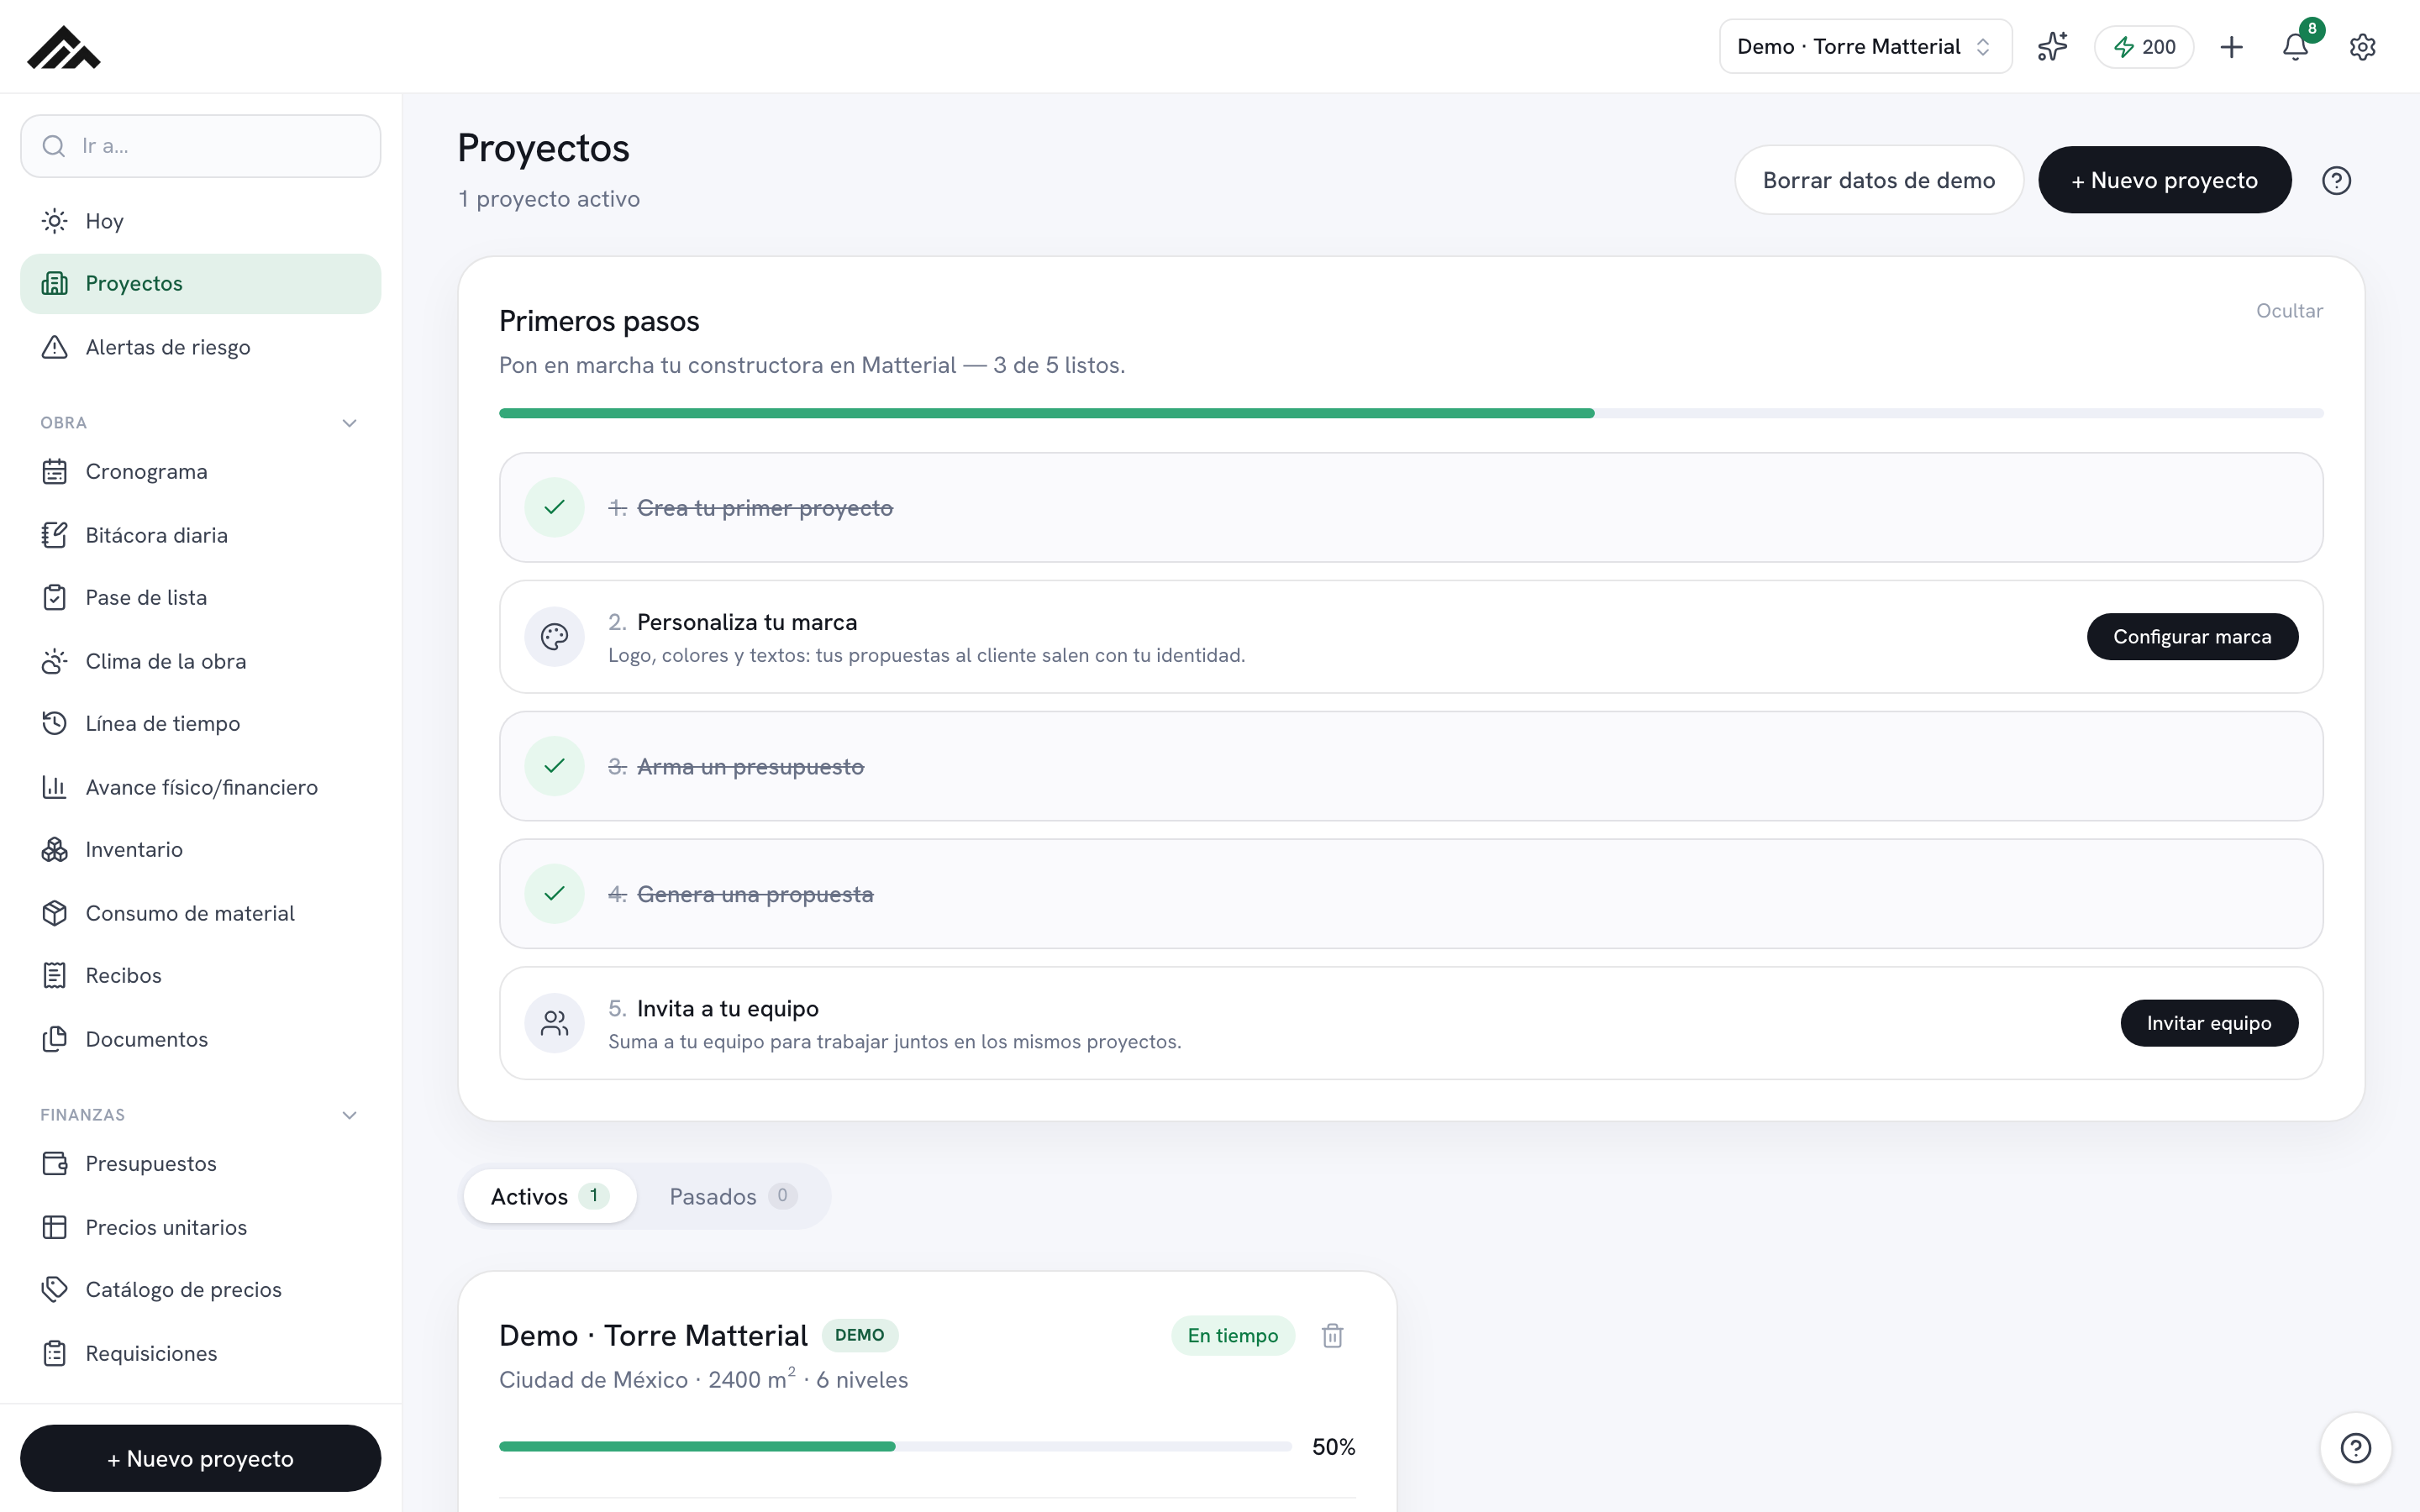2420x1512 pixels.
Task: Click Configurar marca button
Action: coord(2192,637)
